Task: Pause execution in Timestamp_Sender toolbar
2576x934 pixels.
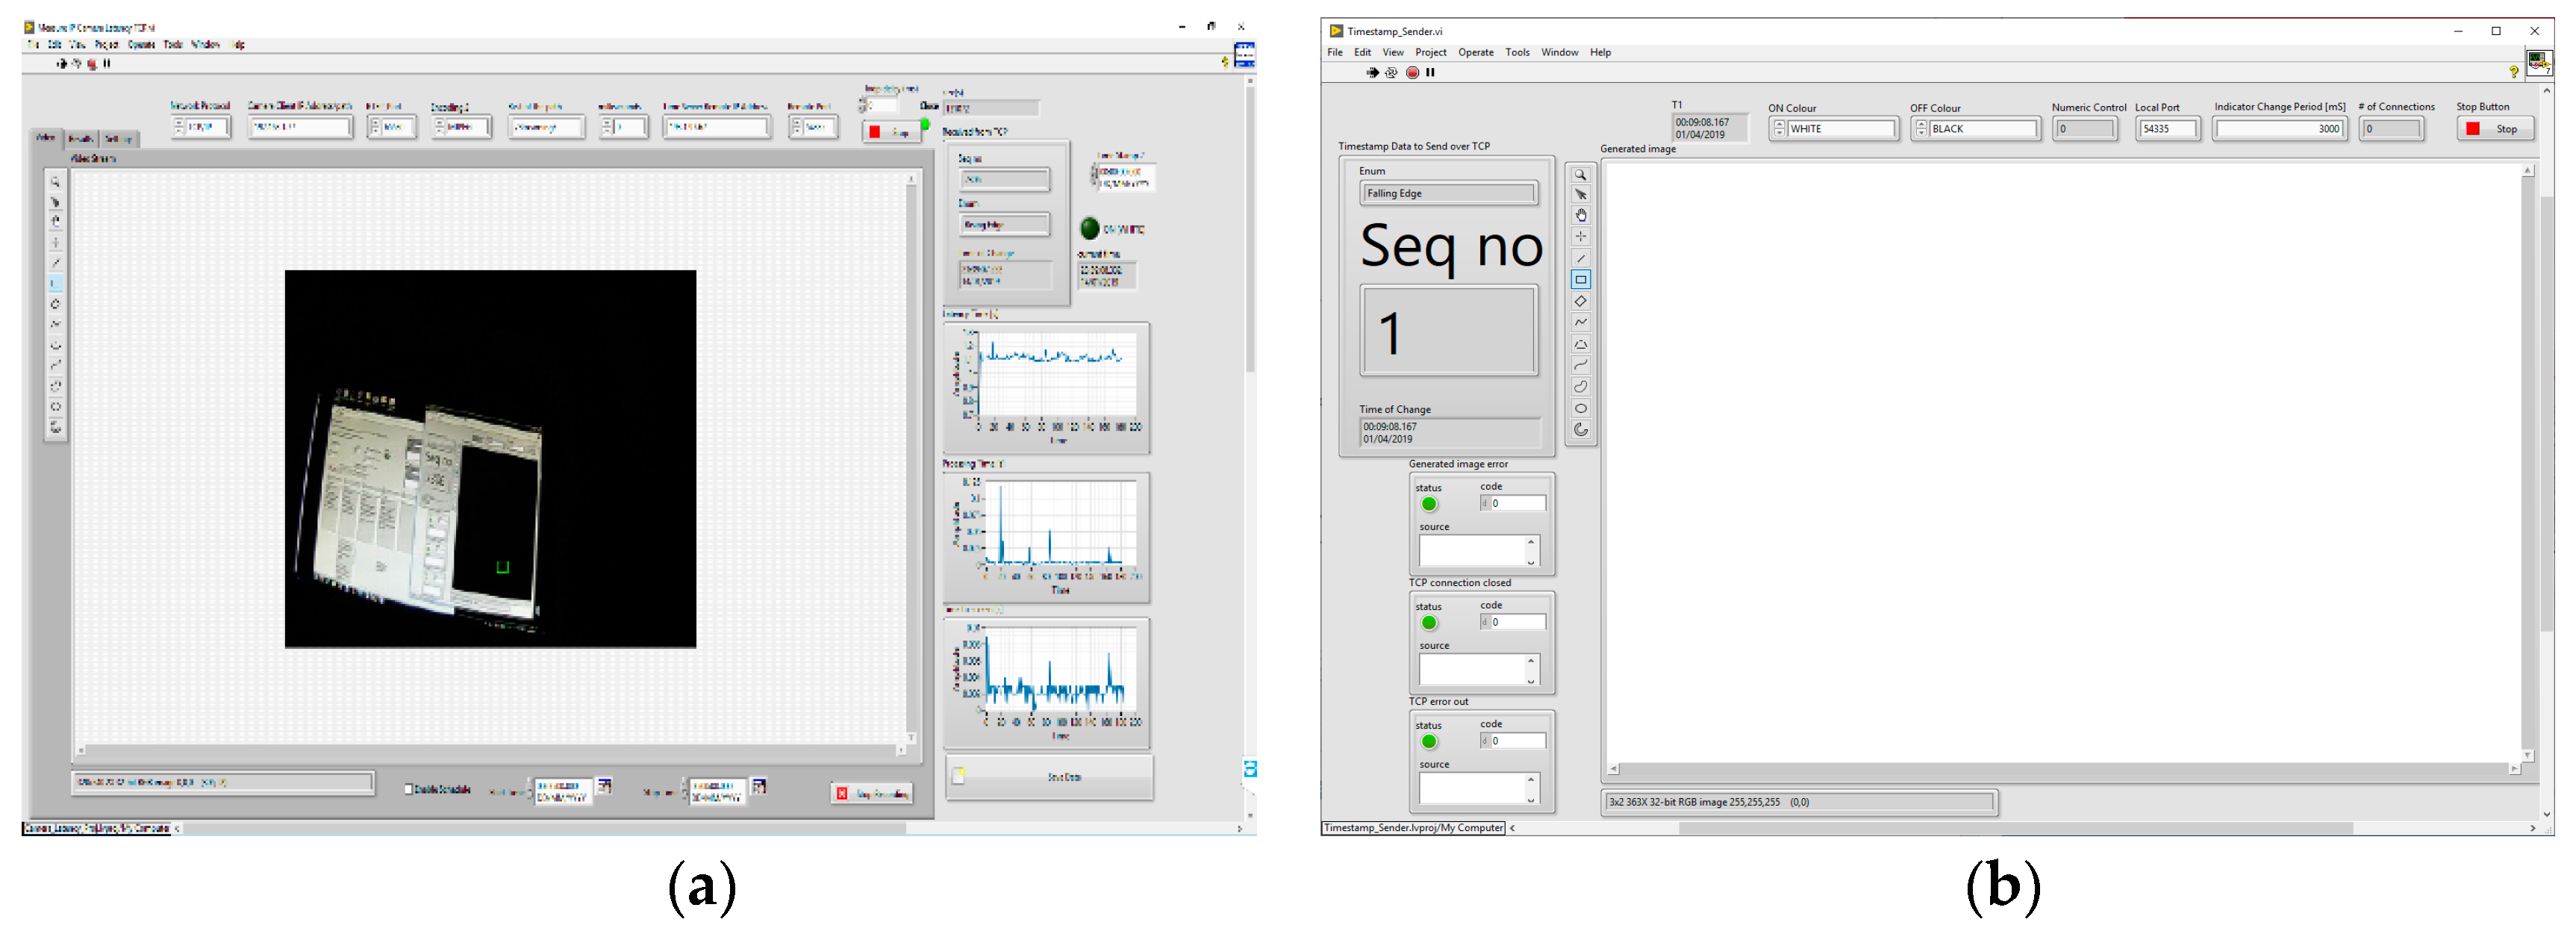Action: click(1430, 72)
